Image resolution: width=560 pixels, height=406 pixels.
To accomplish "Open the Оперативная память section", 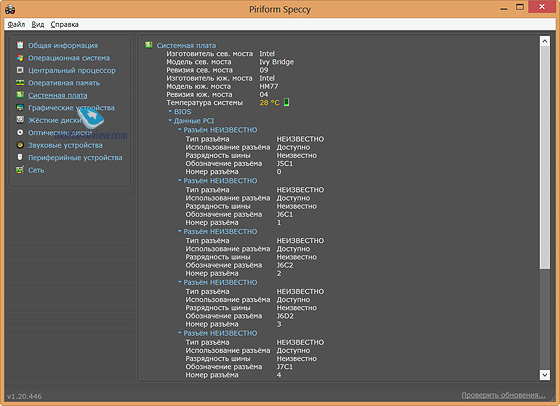I will point(64,83).
